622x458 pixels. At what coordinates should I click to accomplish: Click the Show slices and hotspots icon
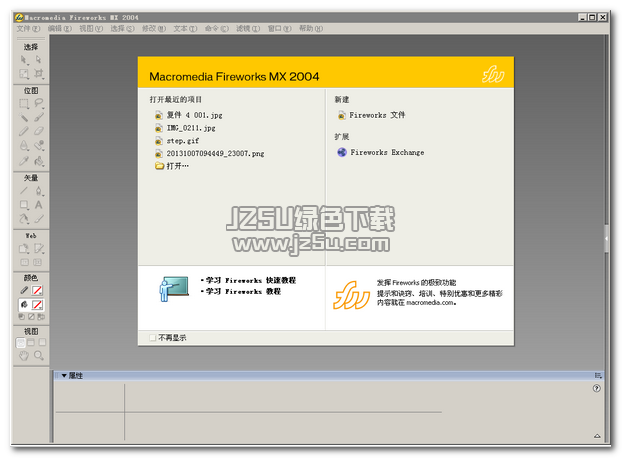point(38,262)
